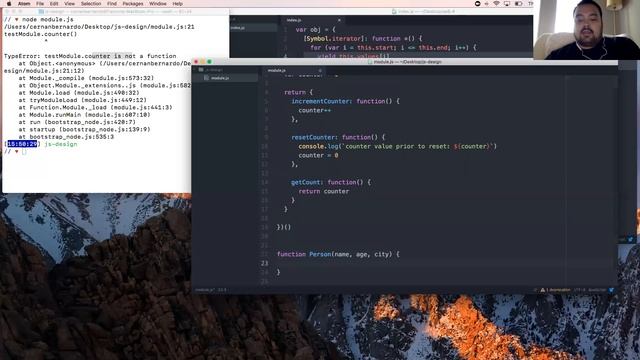The width and height of the screenshot is (640, 360).
Task: Open the Find menu
Action: (x=112, y=3)
